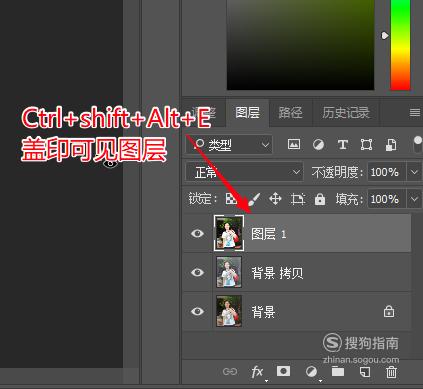
Task: Click the 填充 100% value field
Action: click(387, 199)
